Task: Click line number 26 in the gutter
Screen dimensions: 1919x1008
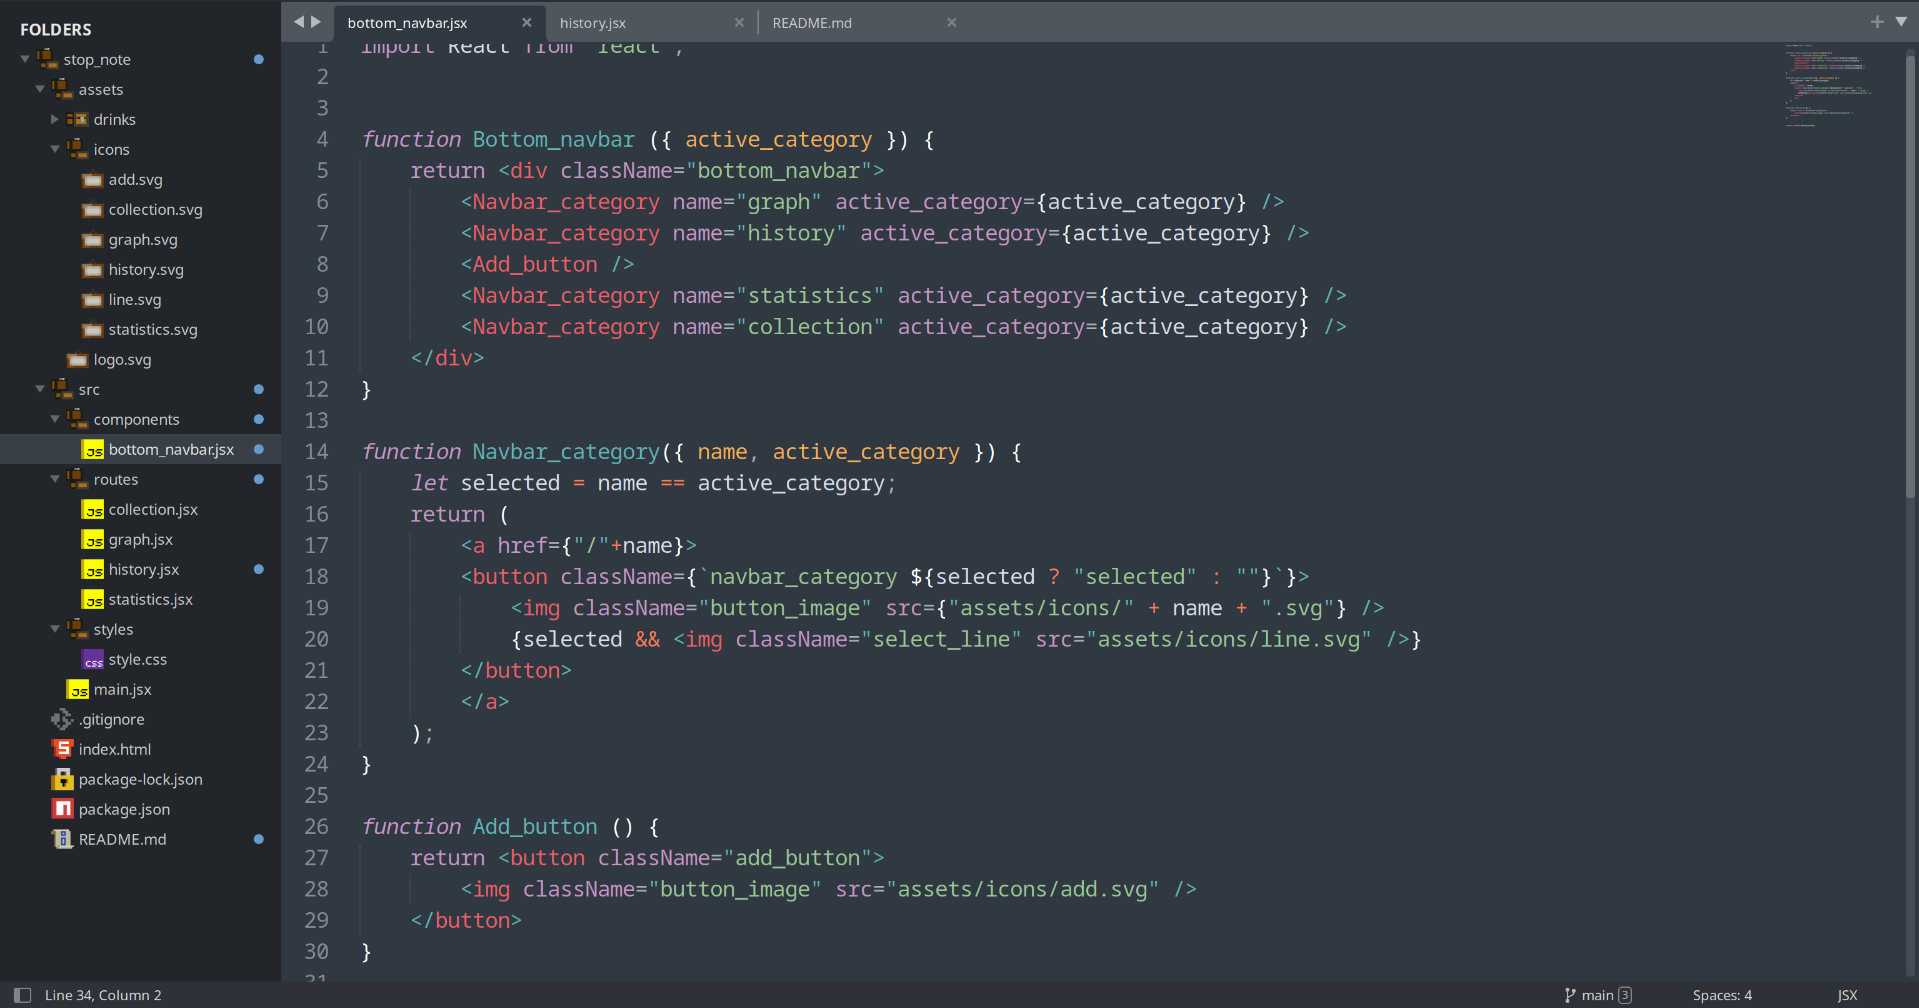Action: 316,827
